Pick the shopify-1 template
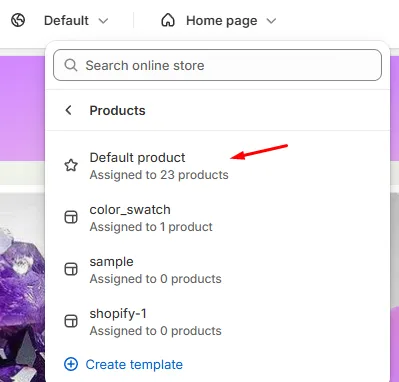The image size is (399, 382). pyautogui.click(x=217, y=322)
